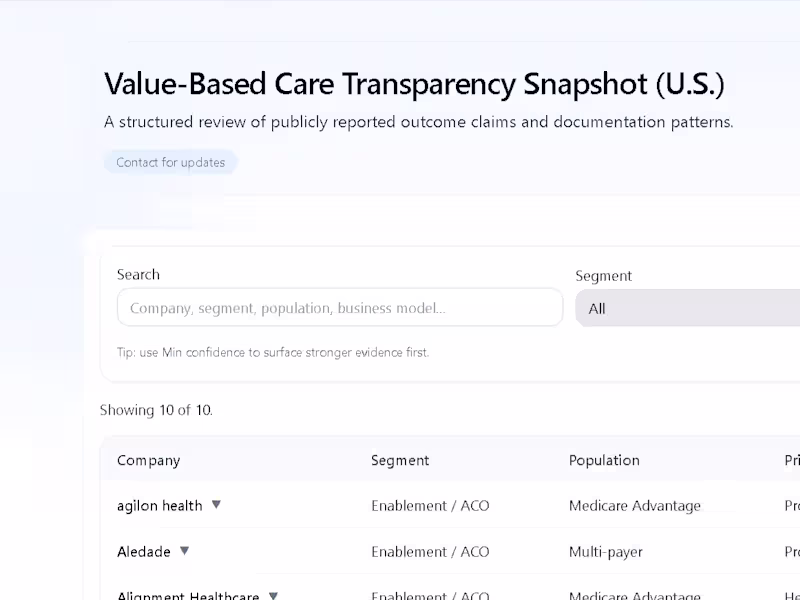Click the Segment column header in table
Image resolution: width=800 pixels, height=600 pixels.
[400, 460]
